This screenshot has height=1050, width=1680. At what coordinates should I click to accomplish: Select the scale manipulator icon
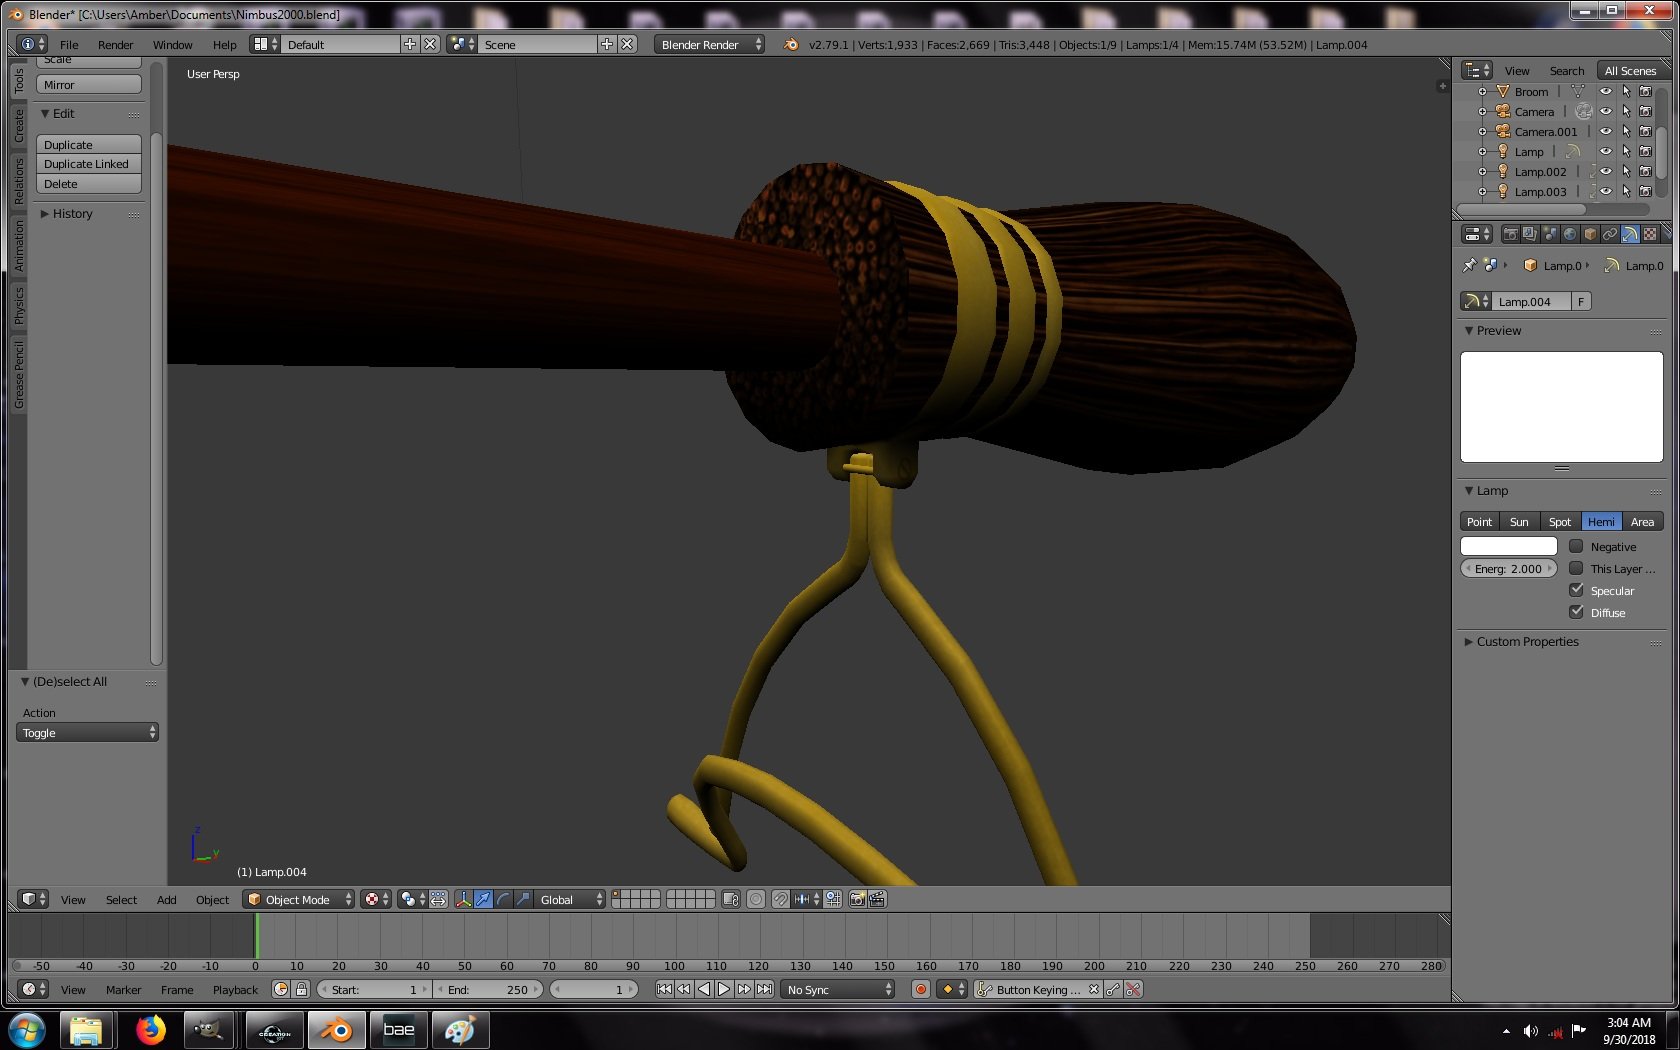[524, 899]
